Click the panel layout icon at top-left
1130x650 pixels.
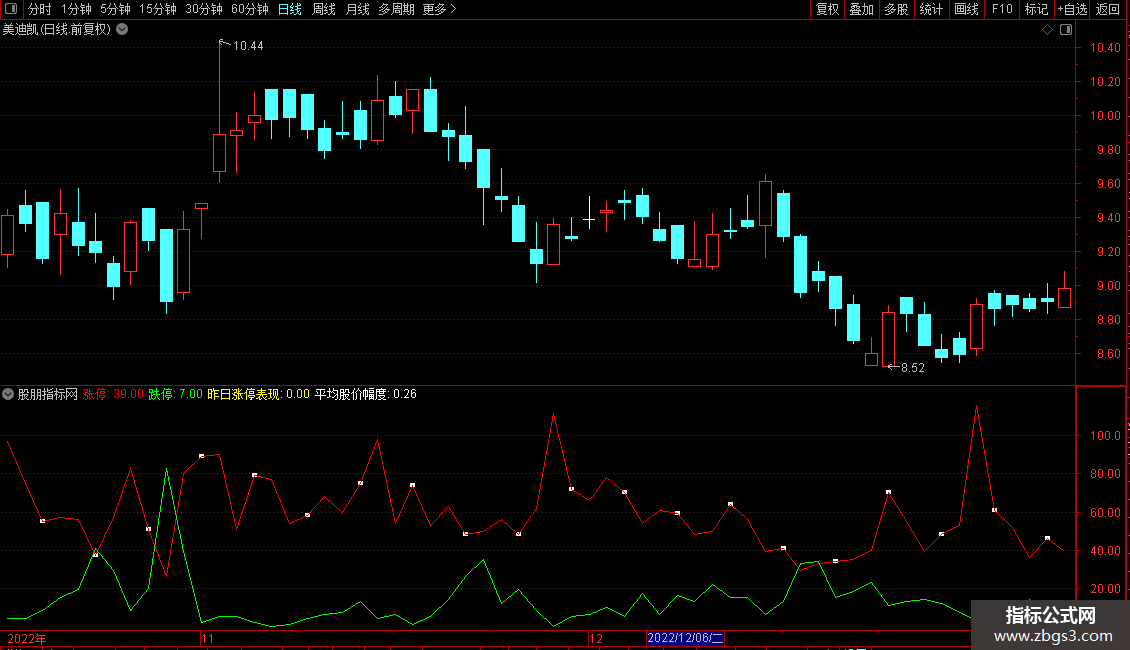pos(11,9)
